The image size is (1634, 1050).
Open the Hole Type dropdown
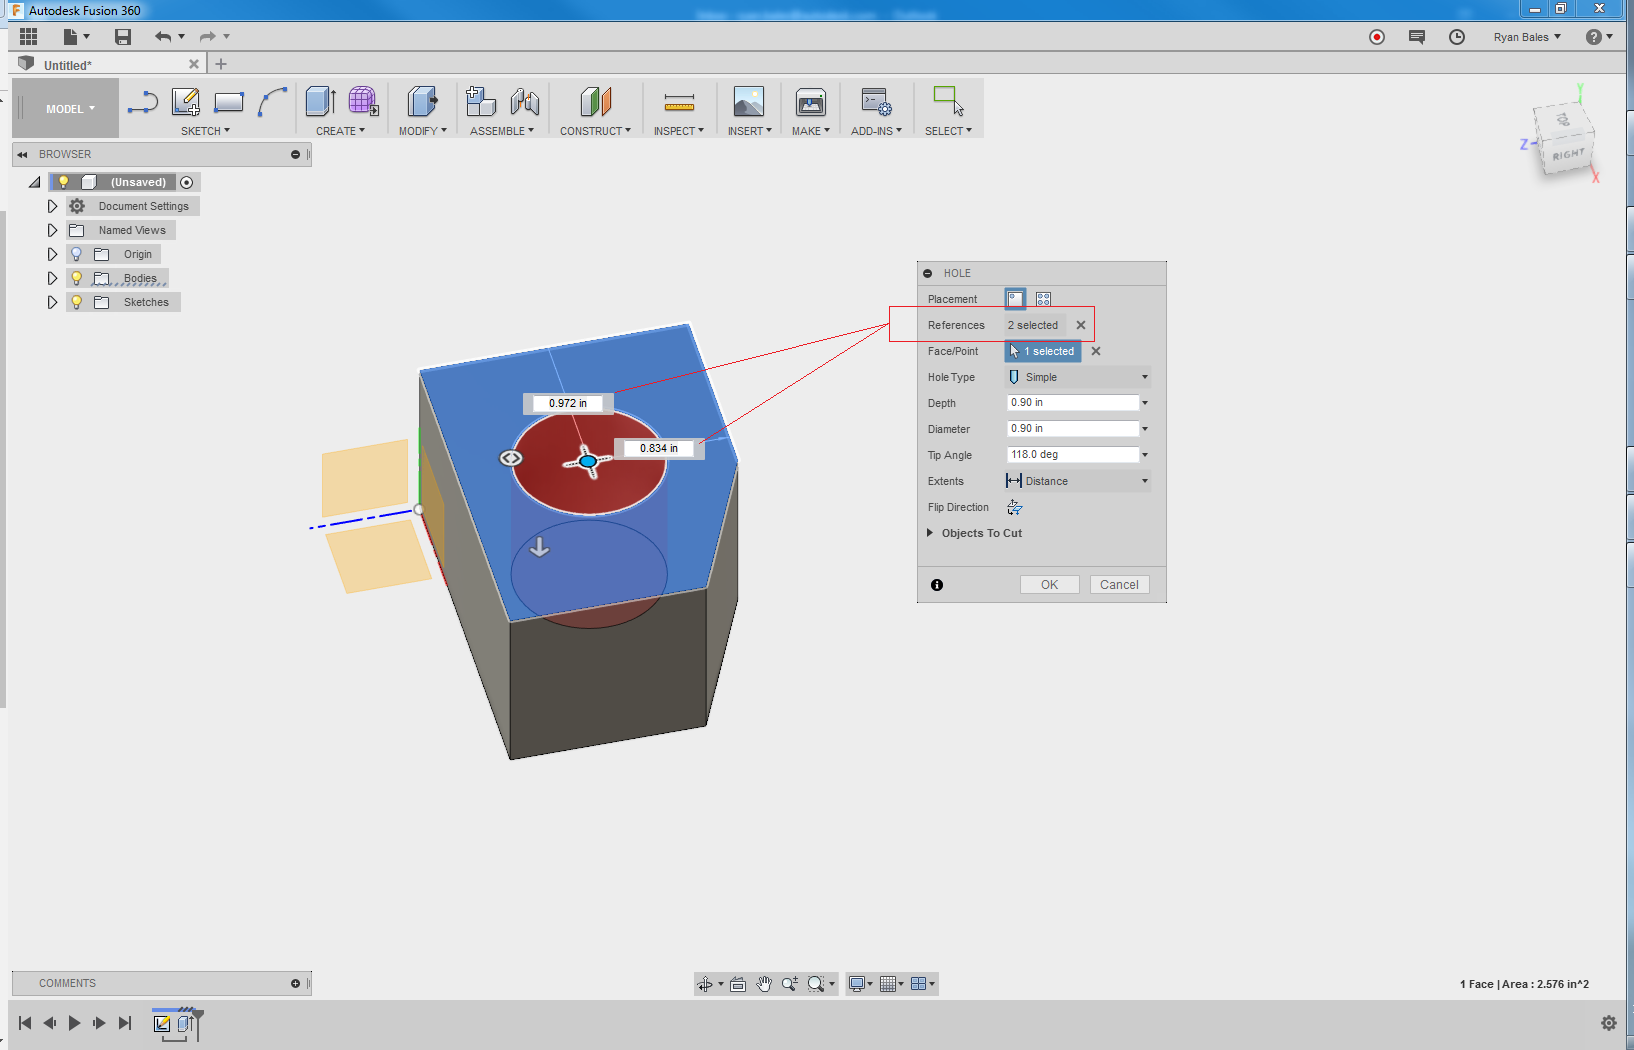click(1143, 377)
